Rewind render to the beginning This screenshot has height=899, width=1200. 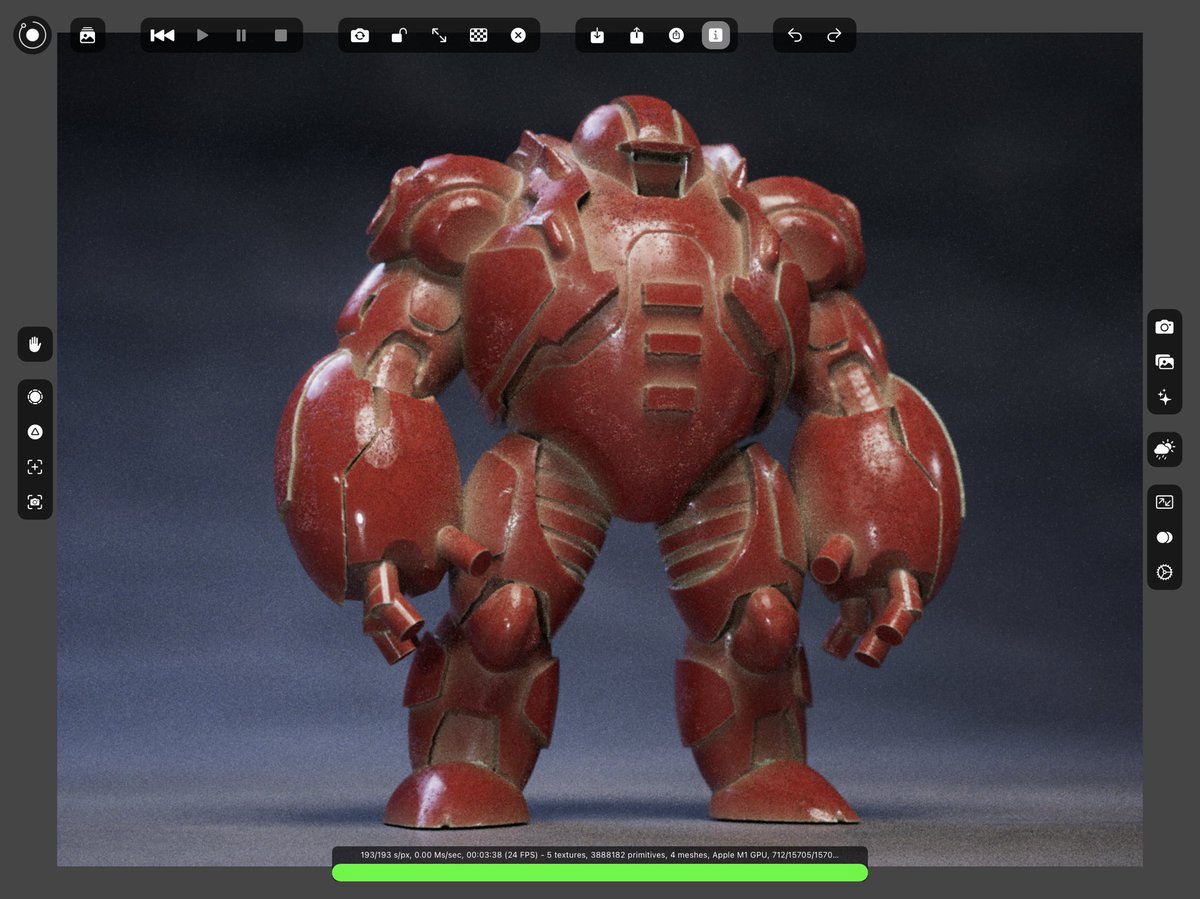coord(162,35)
